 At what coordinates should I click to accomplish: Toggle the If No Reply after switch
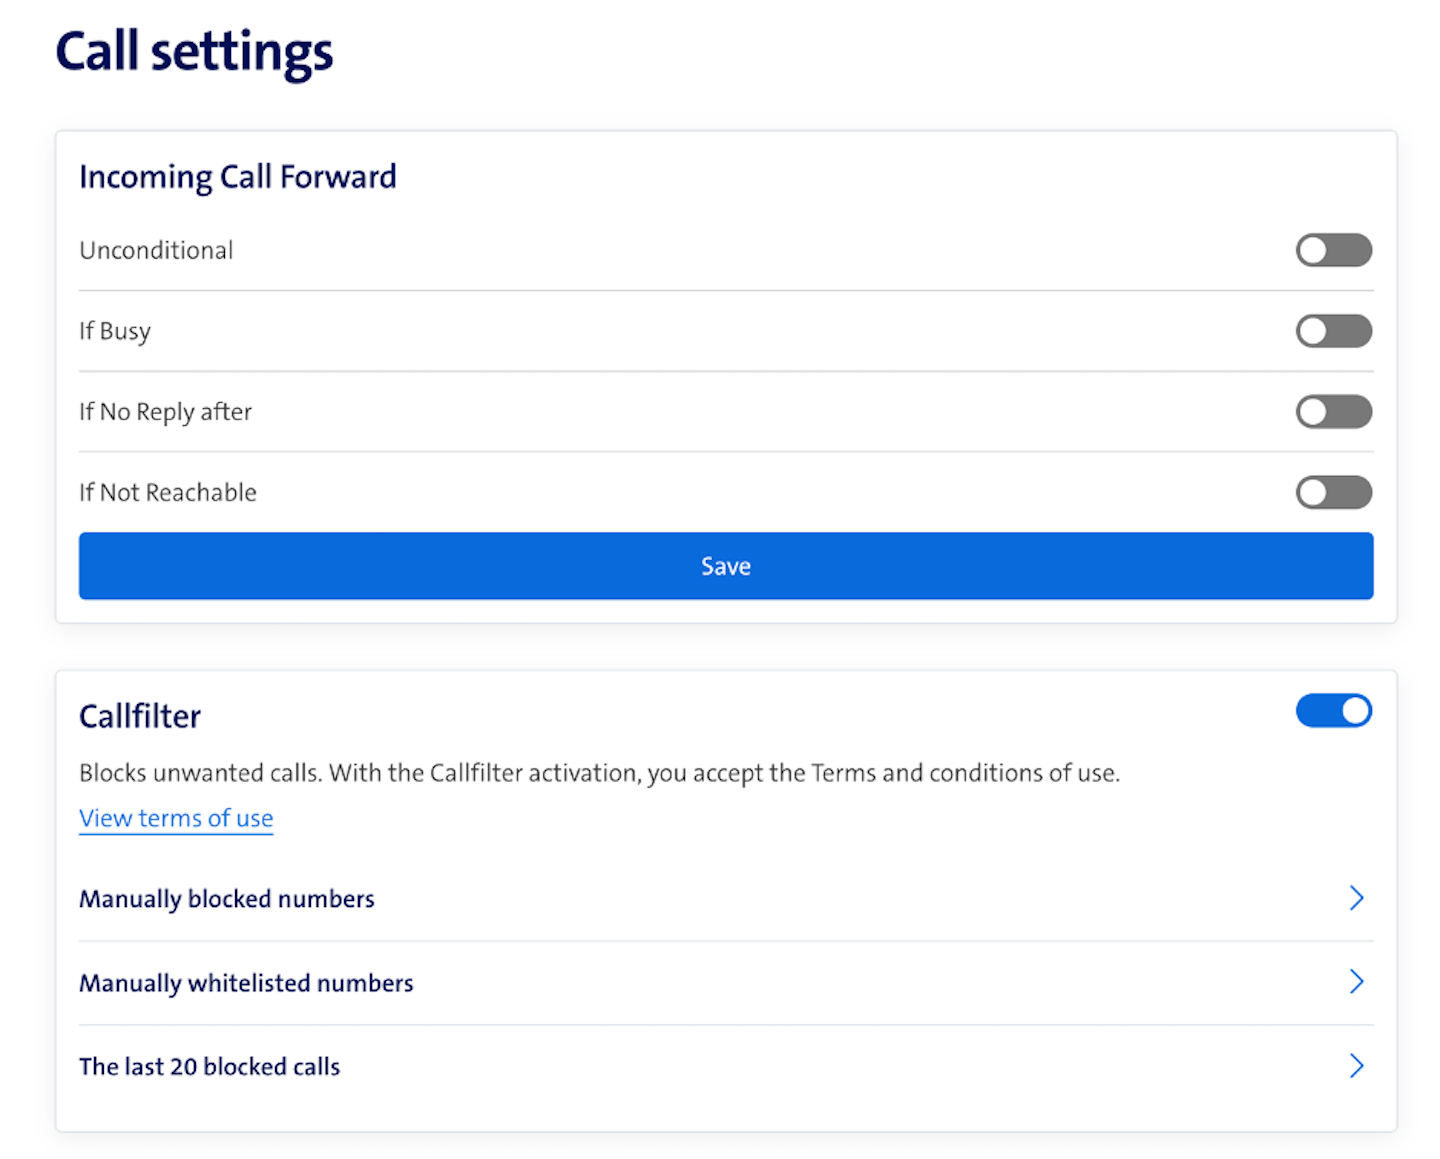[1333, 411]
